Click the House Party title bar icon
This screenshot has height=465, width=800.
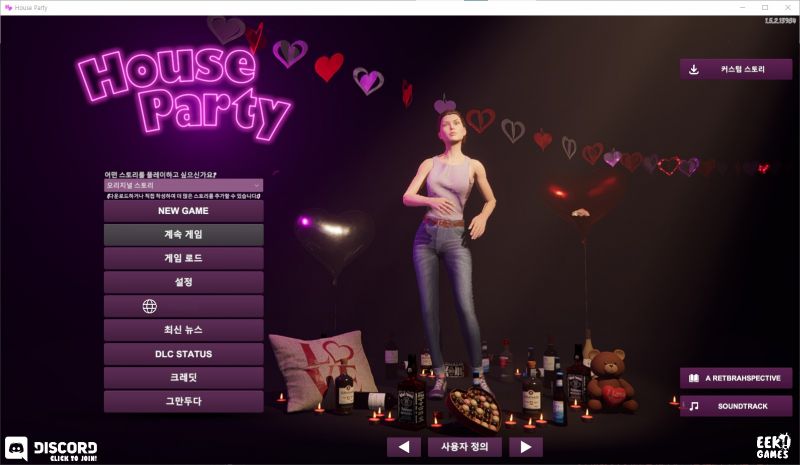pyautogui.click(x=8, y=7)
